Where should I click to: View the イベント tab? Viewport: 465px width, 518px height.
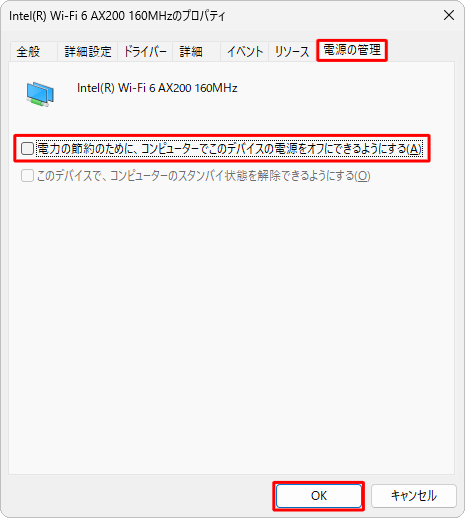245,52
